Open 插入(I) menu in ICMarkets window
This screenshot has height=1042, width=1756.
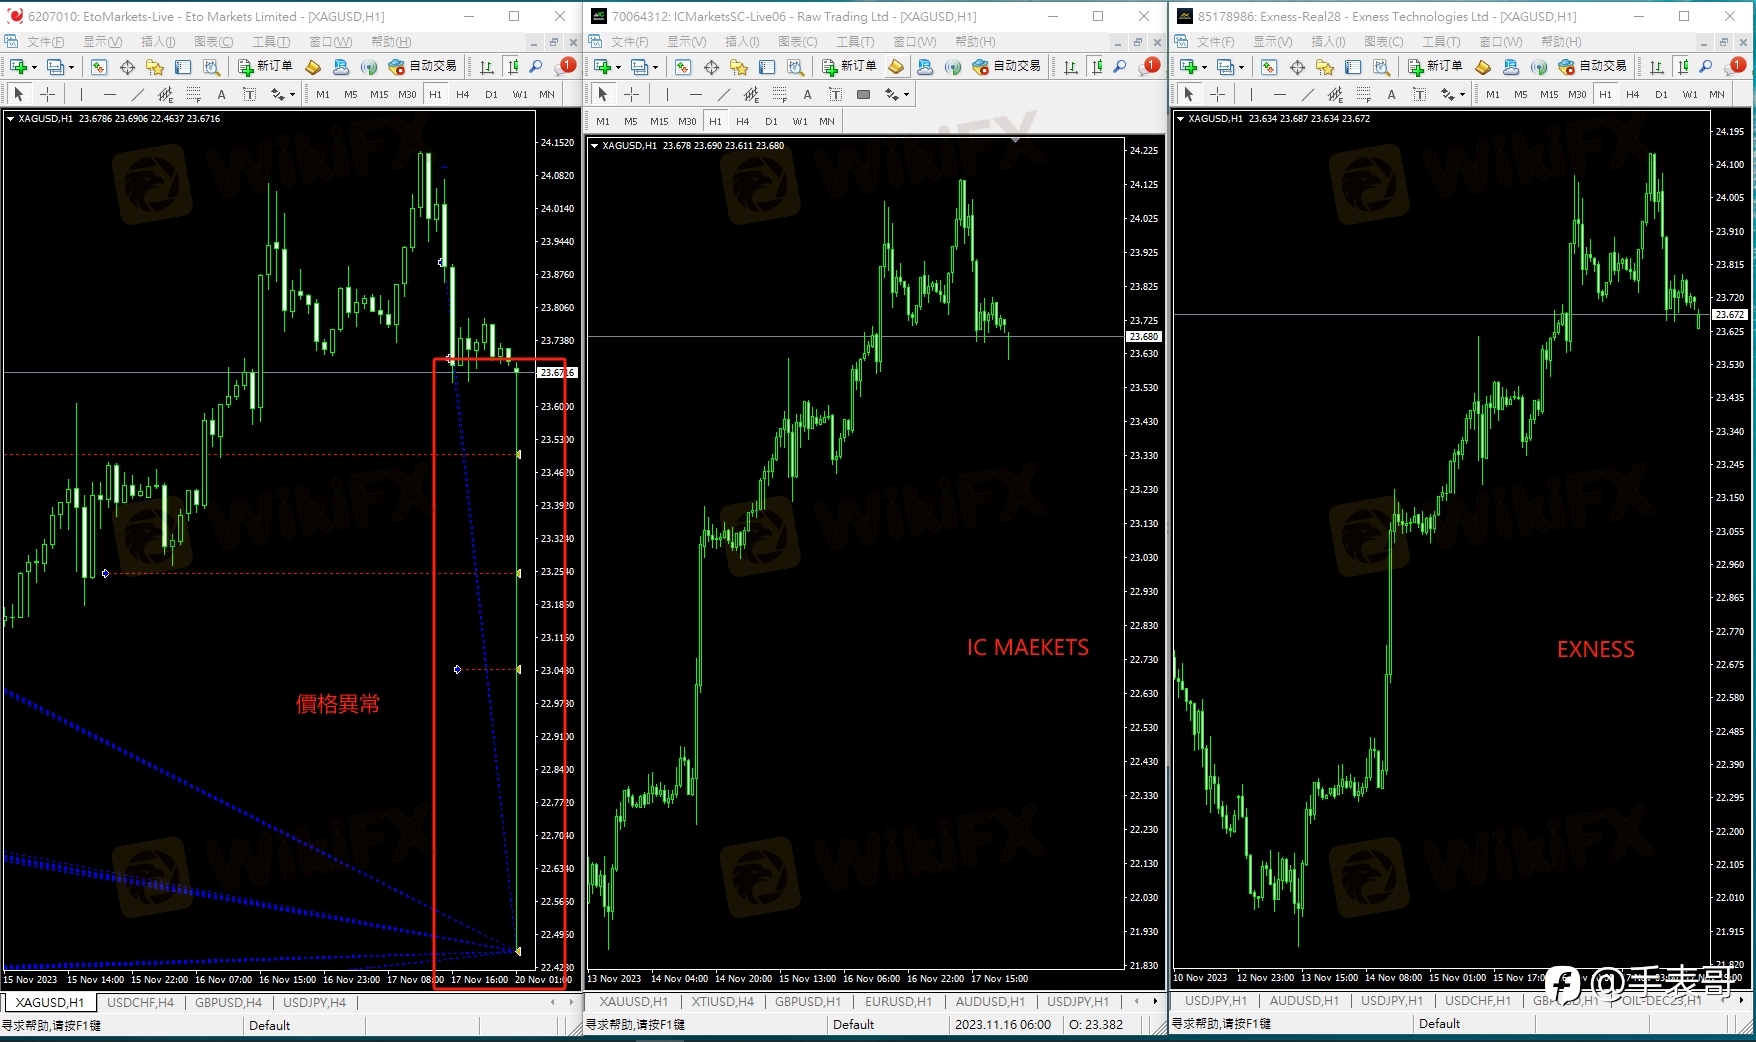coord(742,41)
